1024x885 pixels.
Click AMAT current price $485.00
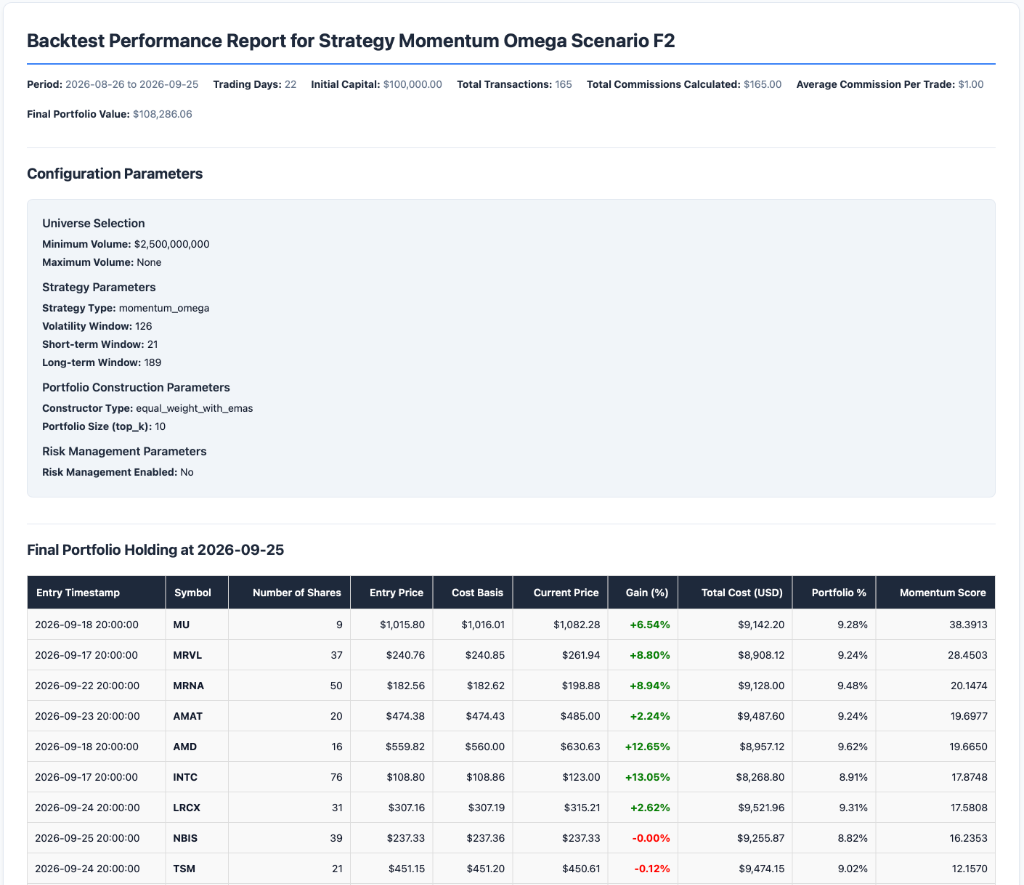pos(560,716)
